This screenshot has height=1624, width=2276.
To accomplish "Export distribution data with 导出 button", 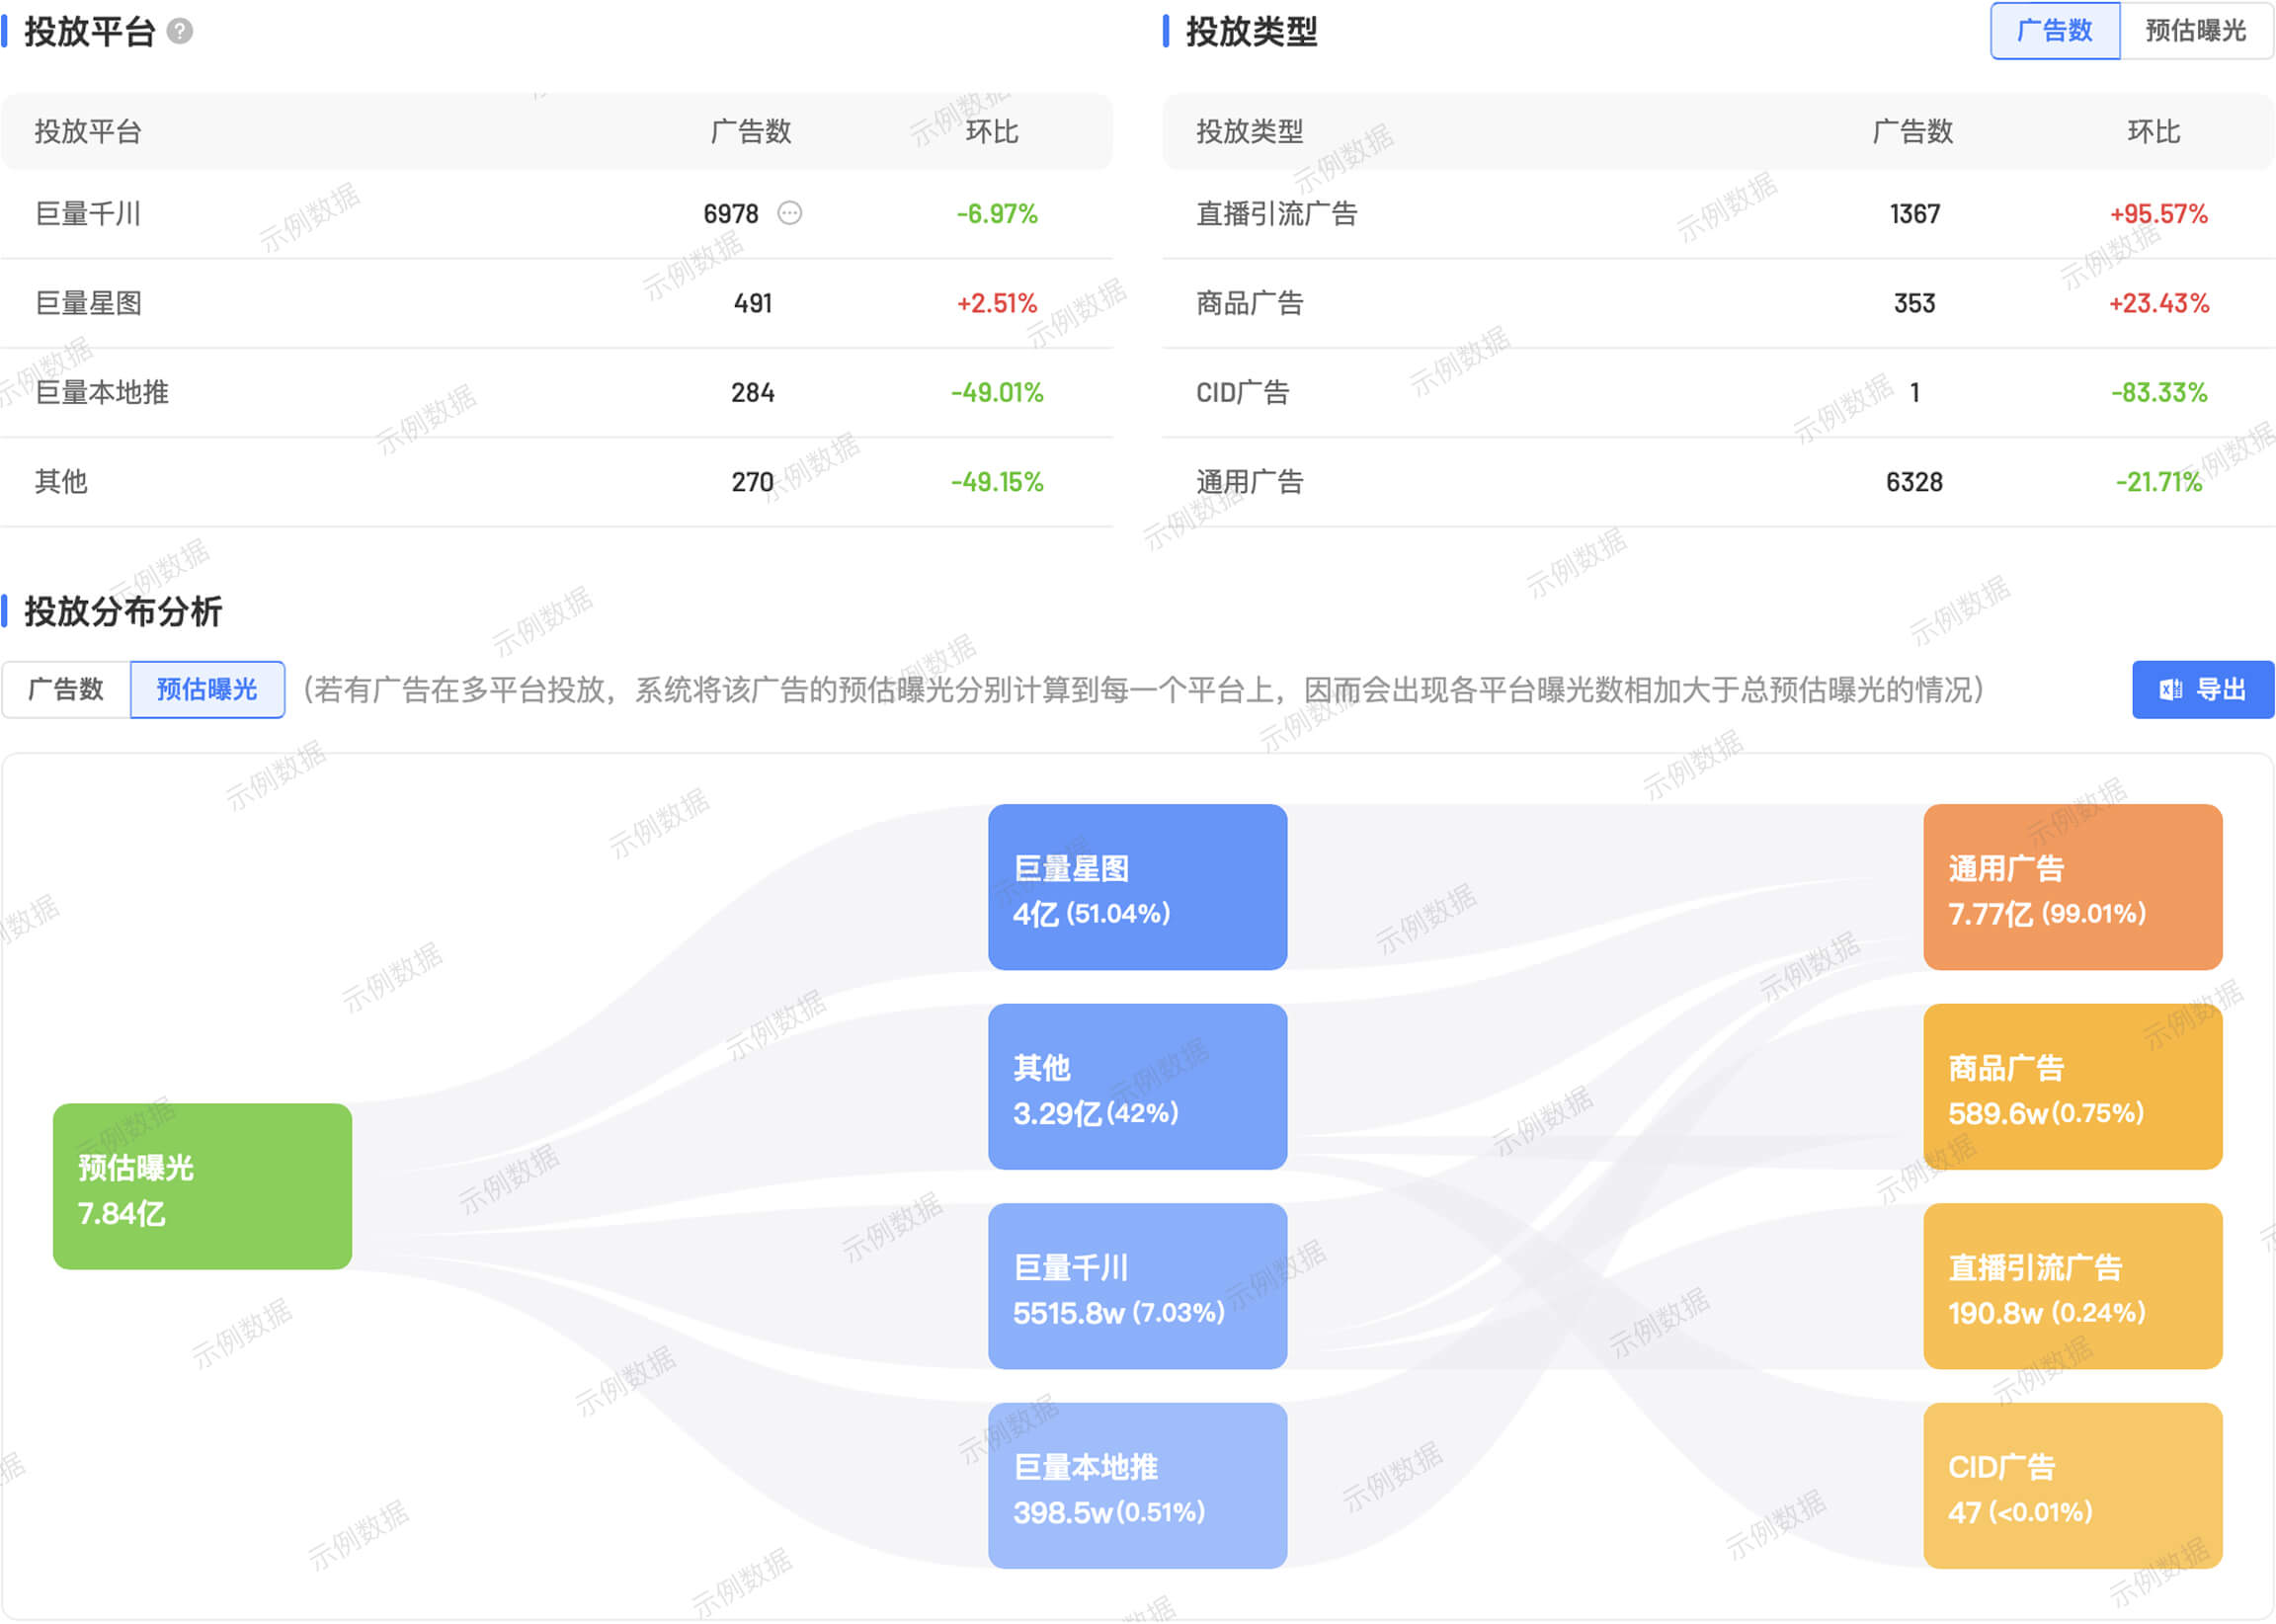I will coord(2203,689).
